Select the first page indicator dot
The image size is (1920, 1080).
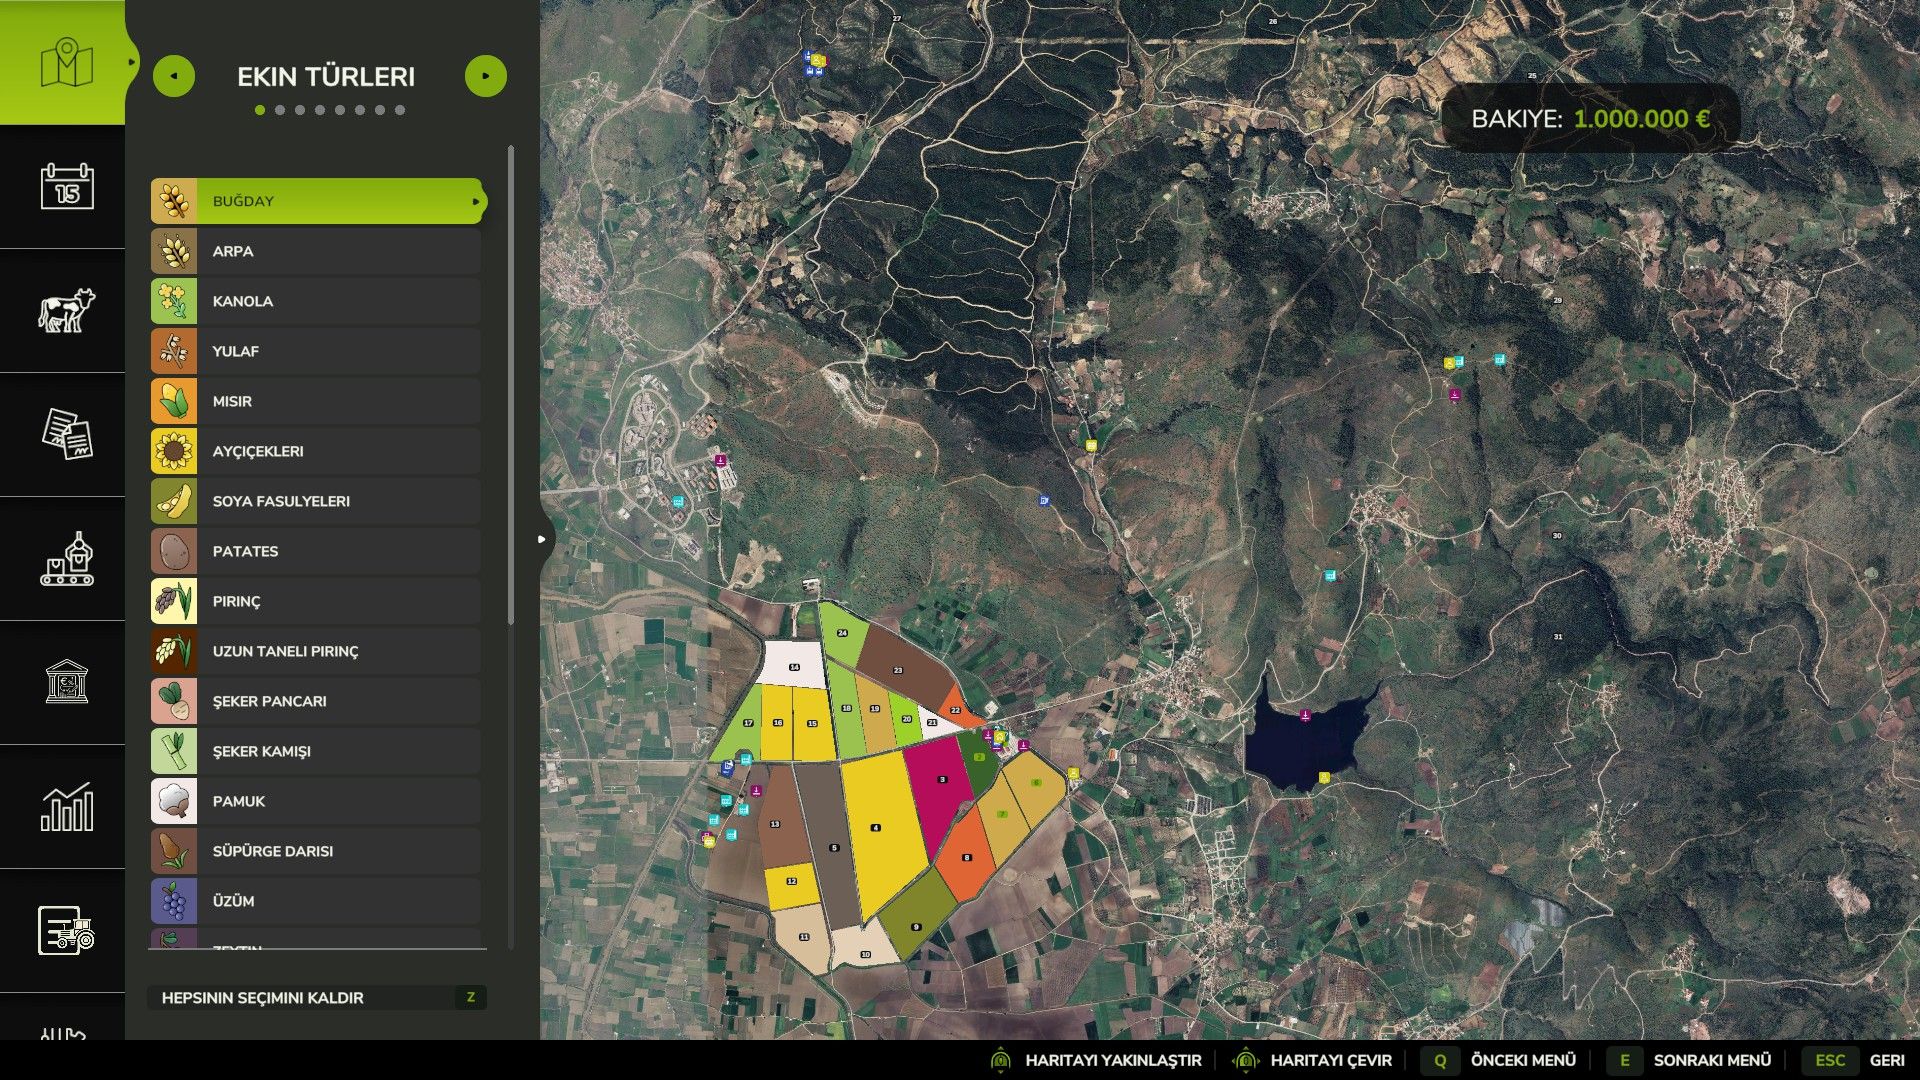260,110
